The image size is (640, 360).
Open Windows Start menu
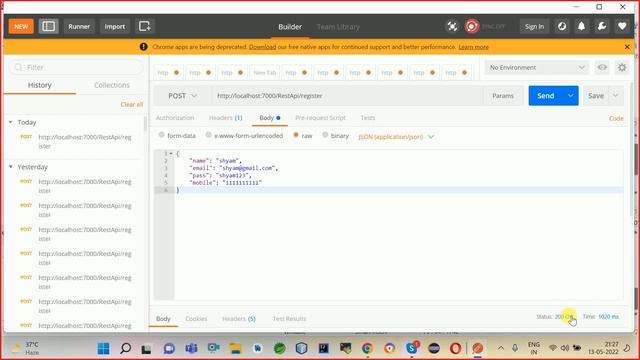point(104,348)
